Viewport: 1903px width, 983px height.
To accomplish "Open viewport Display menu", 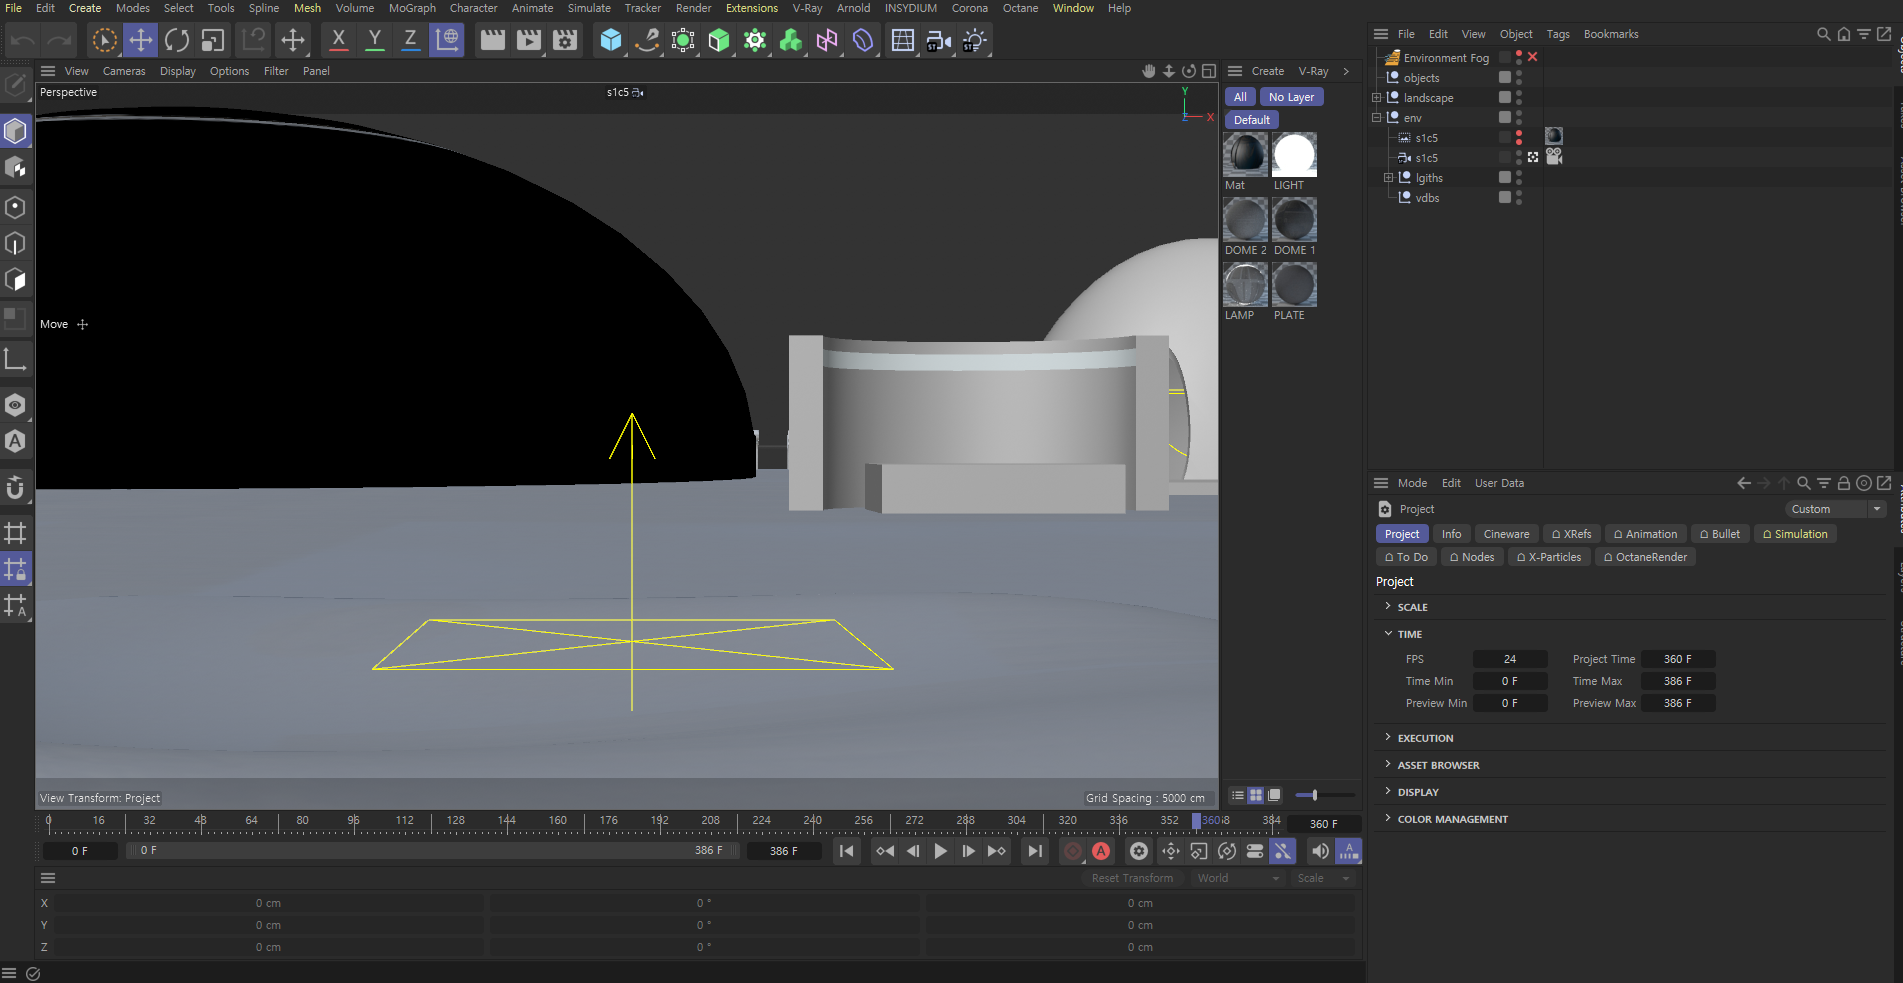I will [178, 71].
